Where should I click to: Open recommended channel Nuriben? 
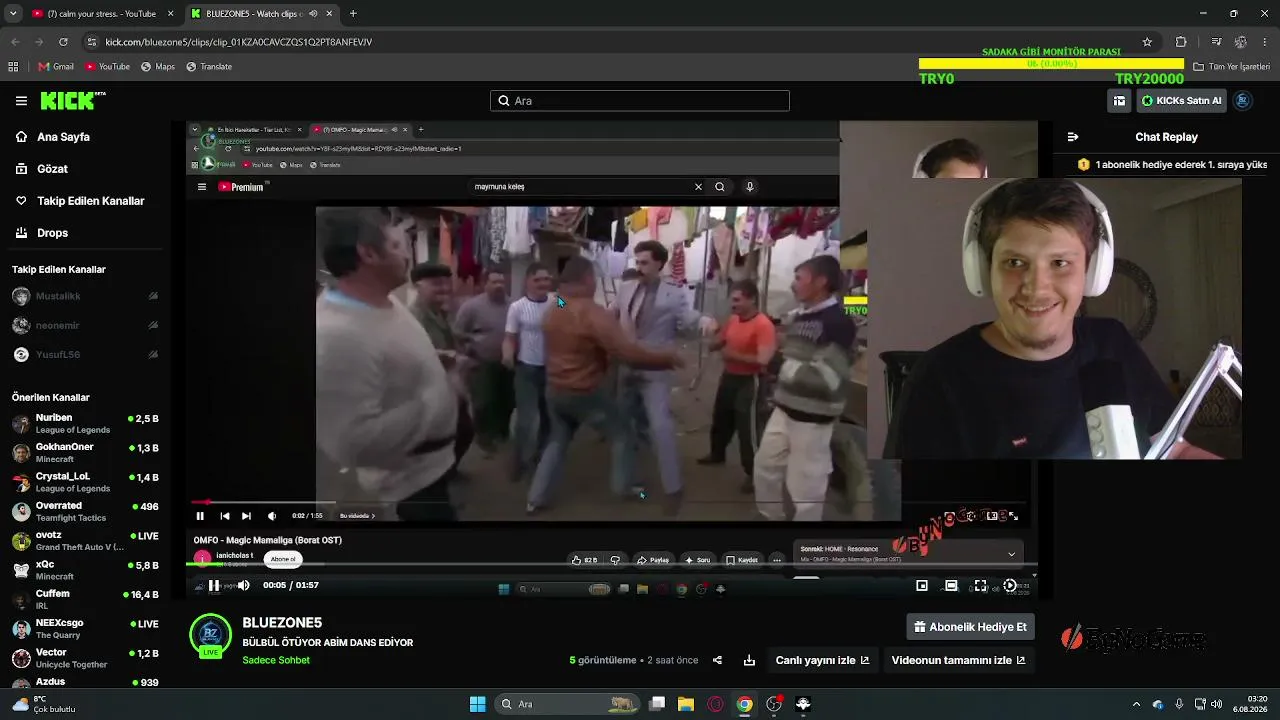85,424
